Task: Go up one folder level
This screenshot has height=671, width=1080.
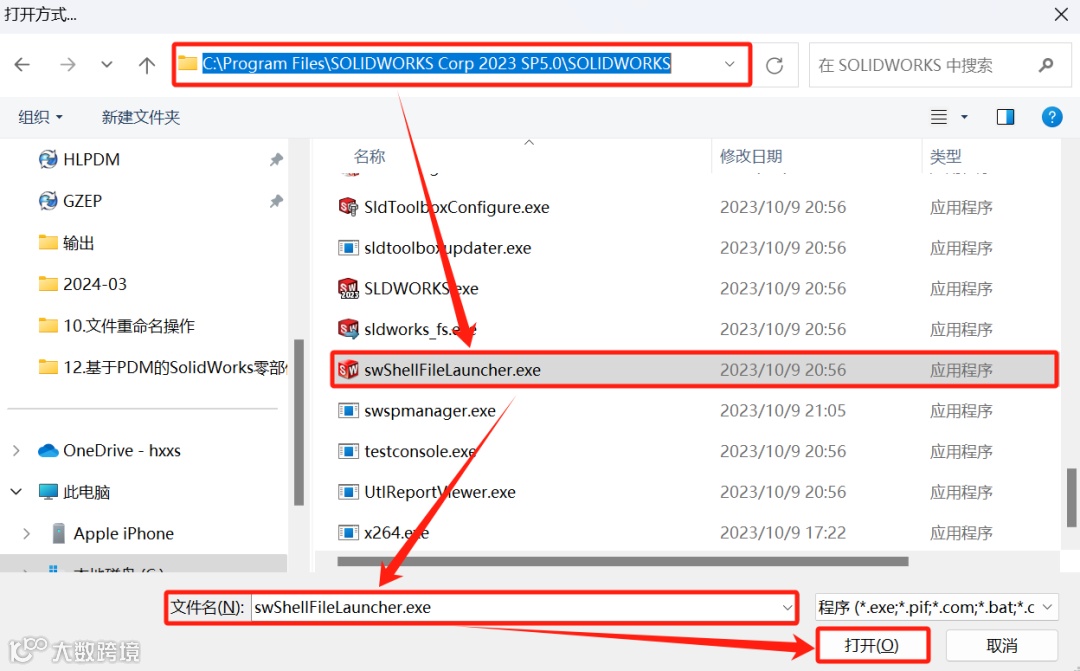Action: pos(147,65)
